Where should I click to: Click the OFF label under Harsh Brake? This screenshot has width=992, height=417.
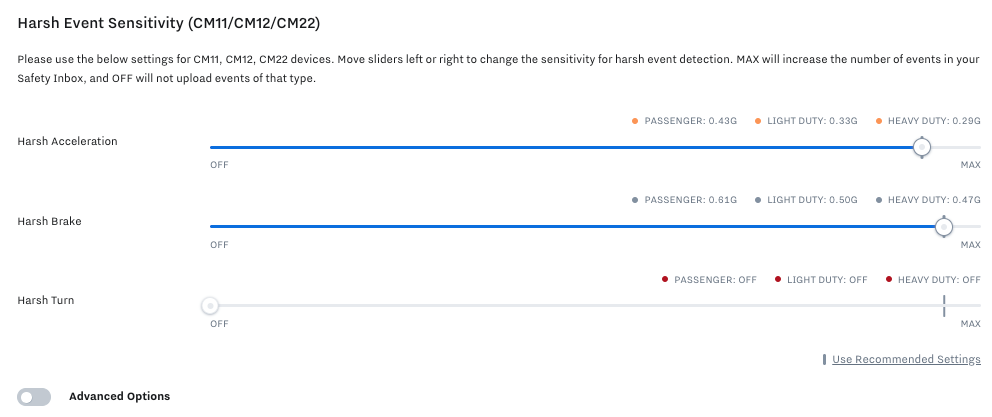coord(219,244)
